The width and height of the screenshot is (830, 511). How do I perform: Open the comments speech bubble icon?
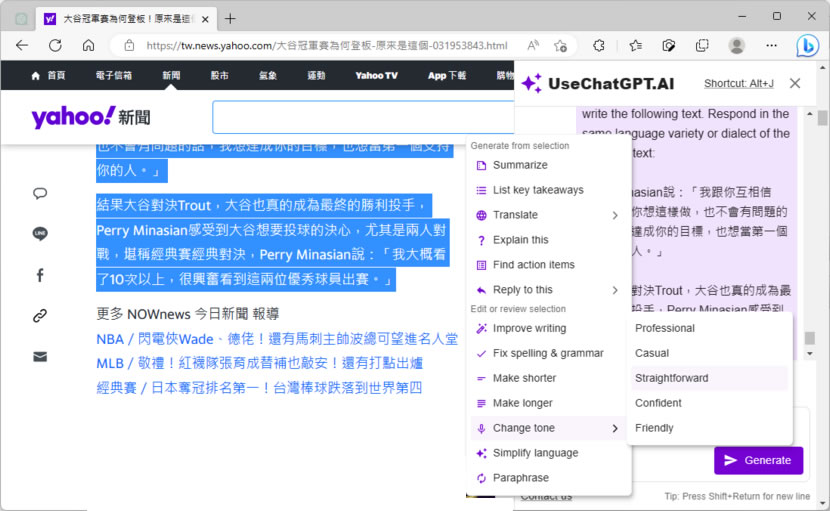(x=40, y=193)
